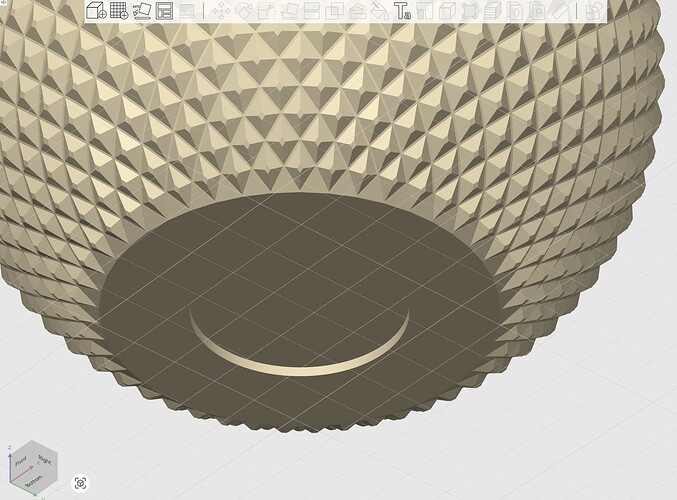Click the bounding box corners icon
Screen dimensions: 677x500
(x=470, y=11)
